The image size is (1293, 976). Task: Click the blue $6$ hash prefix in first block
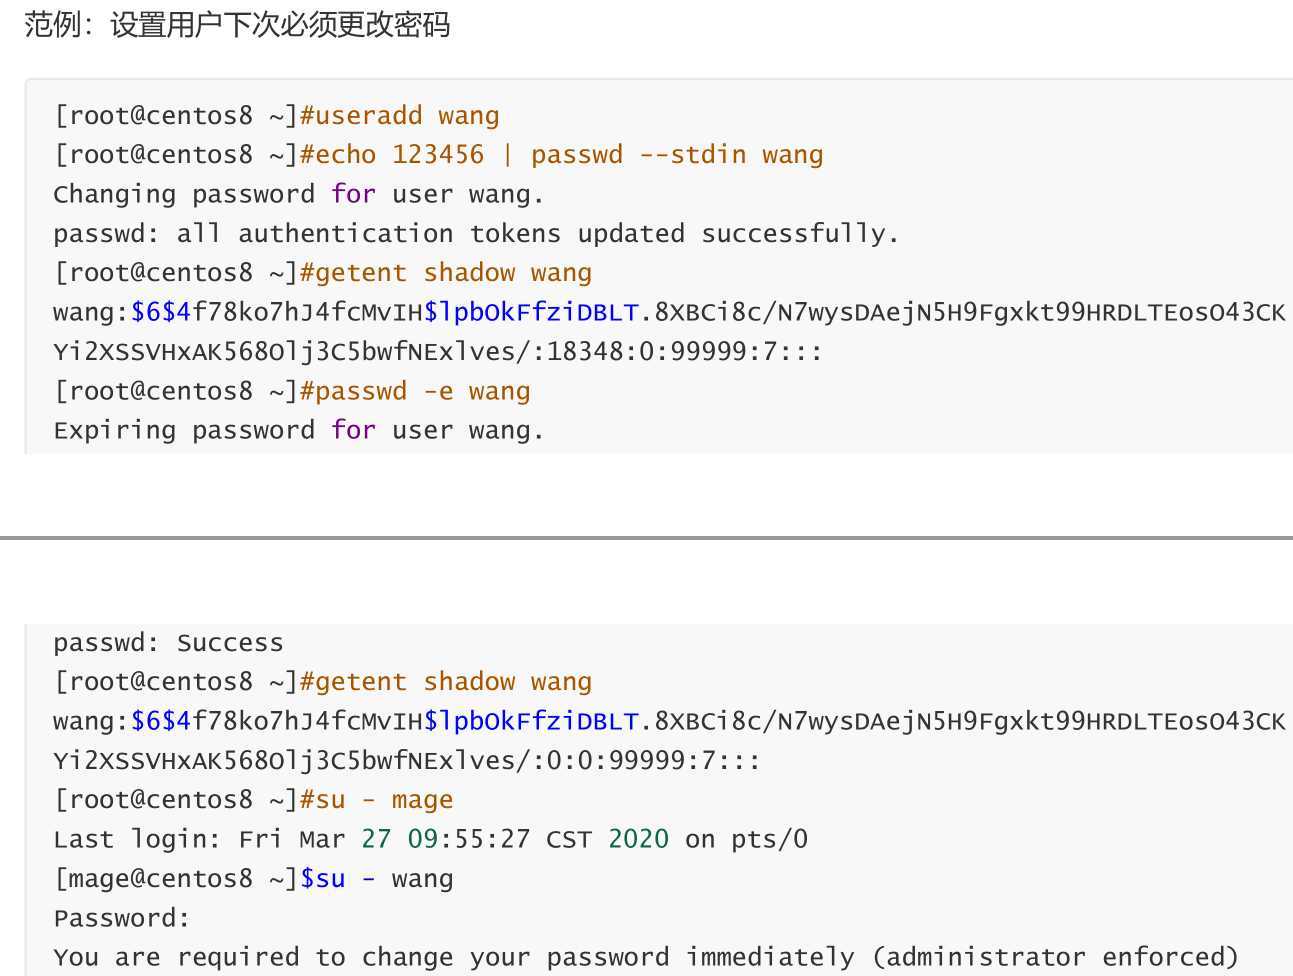point(161,312)
